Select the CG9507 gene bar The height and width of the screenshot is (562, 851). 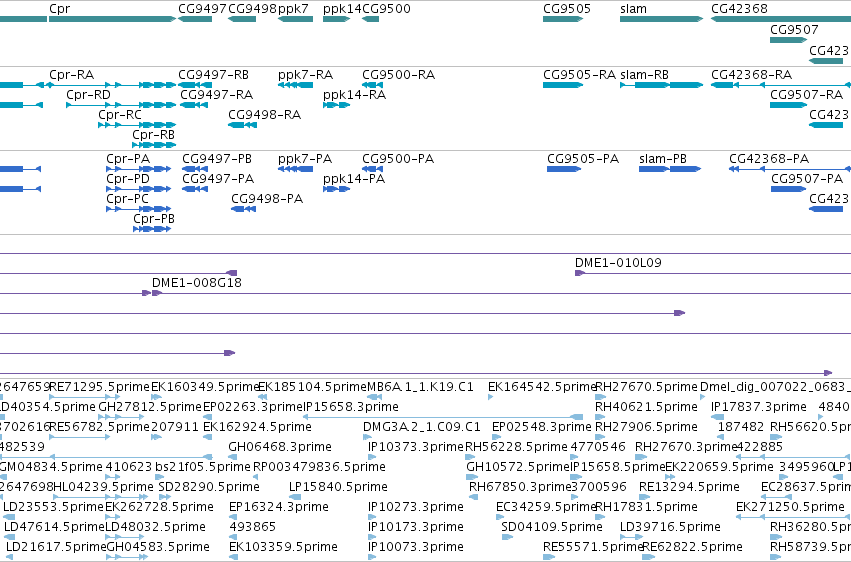pos(789,40)
